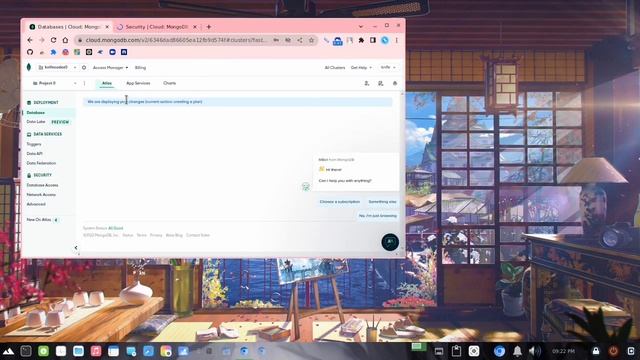This screenshot has height=360, width=640.
Task: Open the extensions puzzle icon
Action: tap(361, 40)
